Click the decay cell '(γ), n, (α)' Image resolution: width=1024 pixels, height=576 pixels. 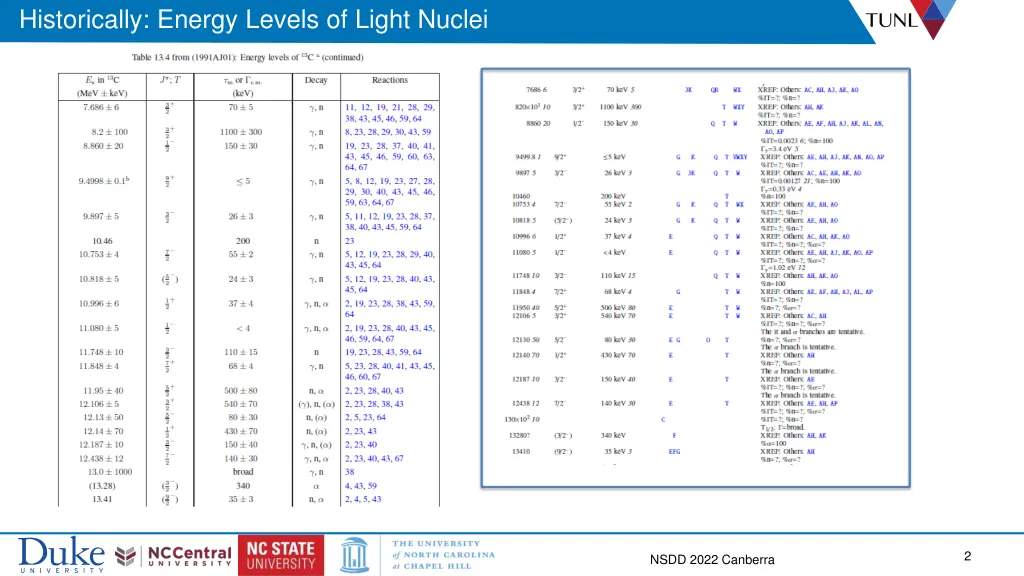tap(316, 404)
